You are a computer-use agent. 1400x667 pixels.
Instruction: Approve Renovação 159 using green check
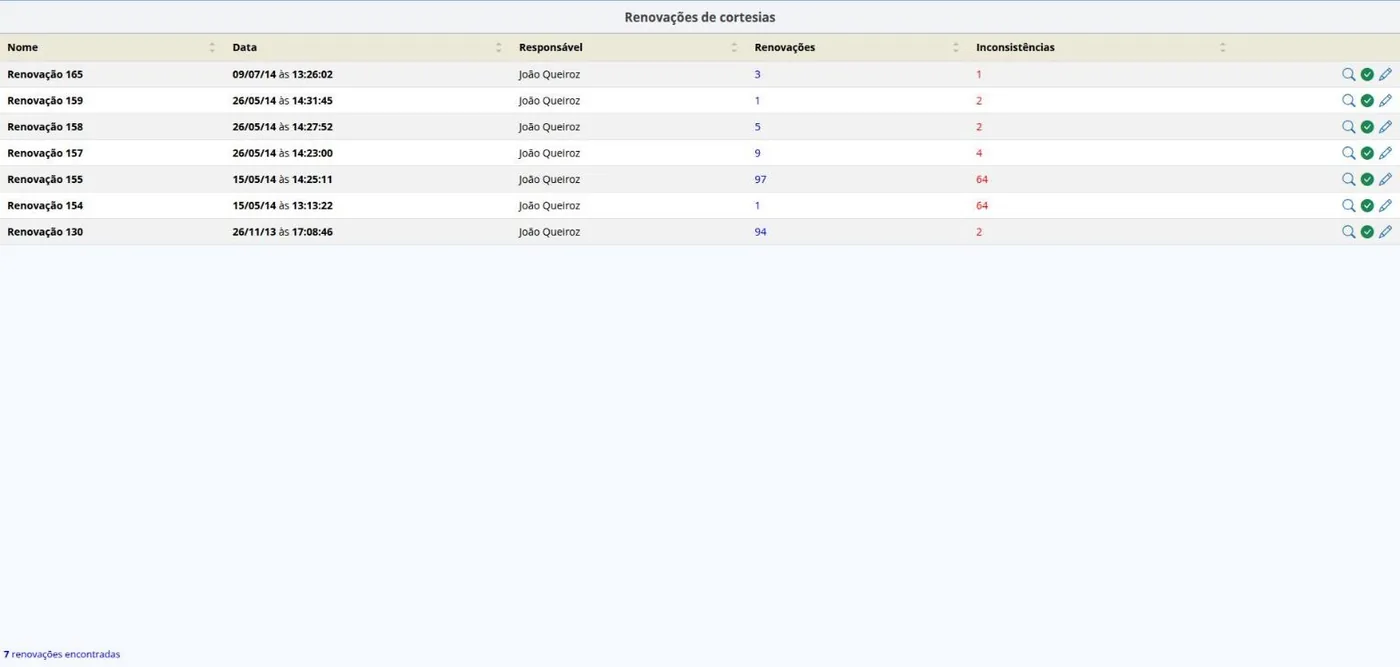click(x=1367, y=100)
